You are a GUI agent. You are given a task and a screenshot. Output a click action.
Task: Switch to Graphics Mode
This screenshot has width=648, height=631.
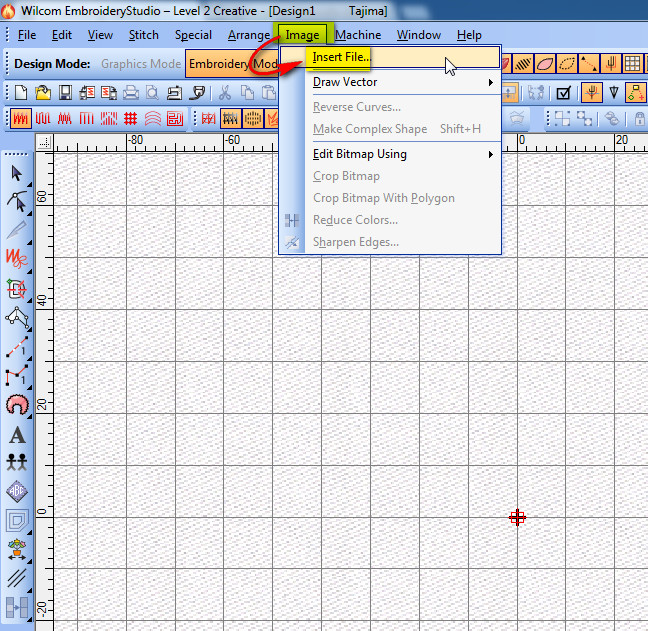[141, 64]
